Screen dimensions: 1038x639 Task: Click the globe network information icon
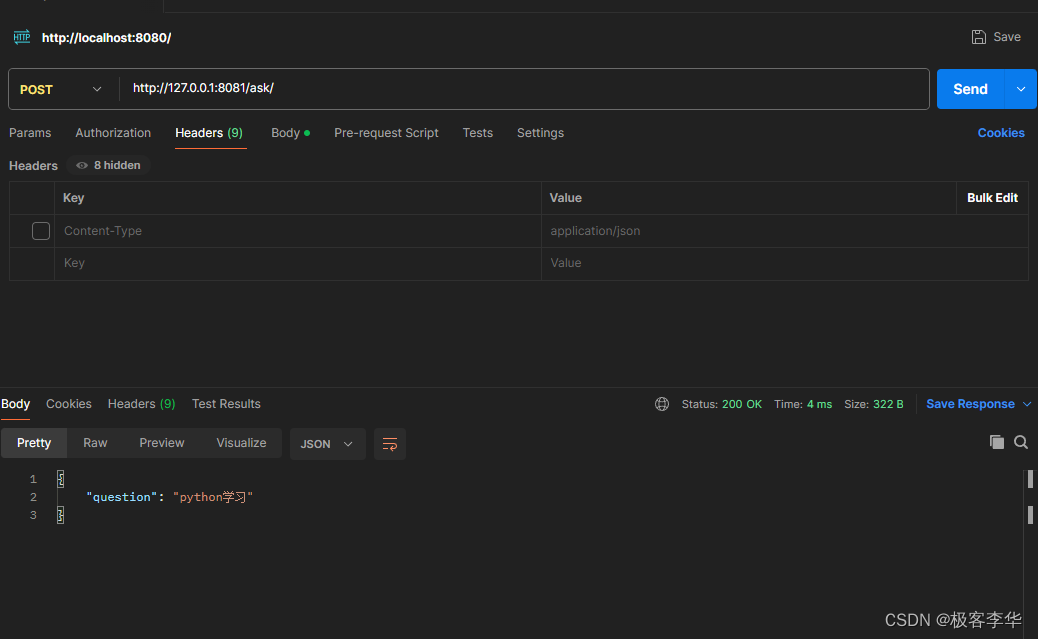coord(661,404)
